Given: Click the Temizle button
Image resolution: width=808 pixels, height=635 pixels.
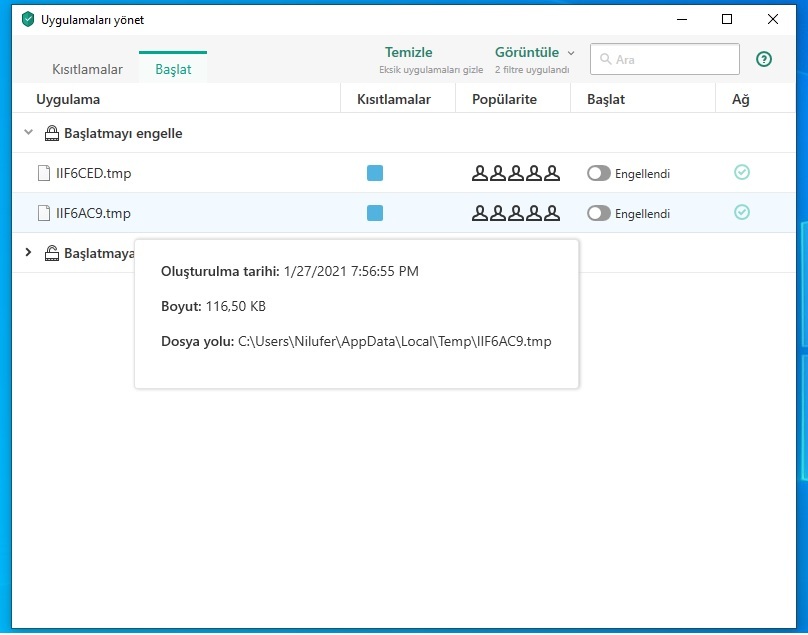Looking at the screenshot, I should click(x=408, y=53).
